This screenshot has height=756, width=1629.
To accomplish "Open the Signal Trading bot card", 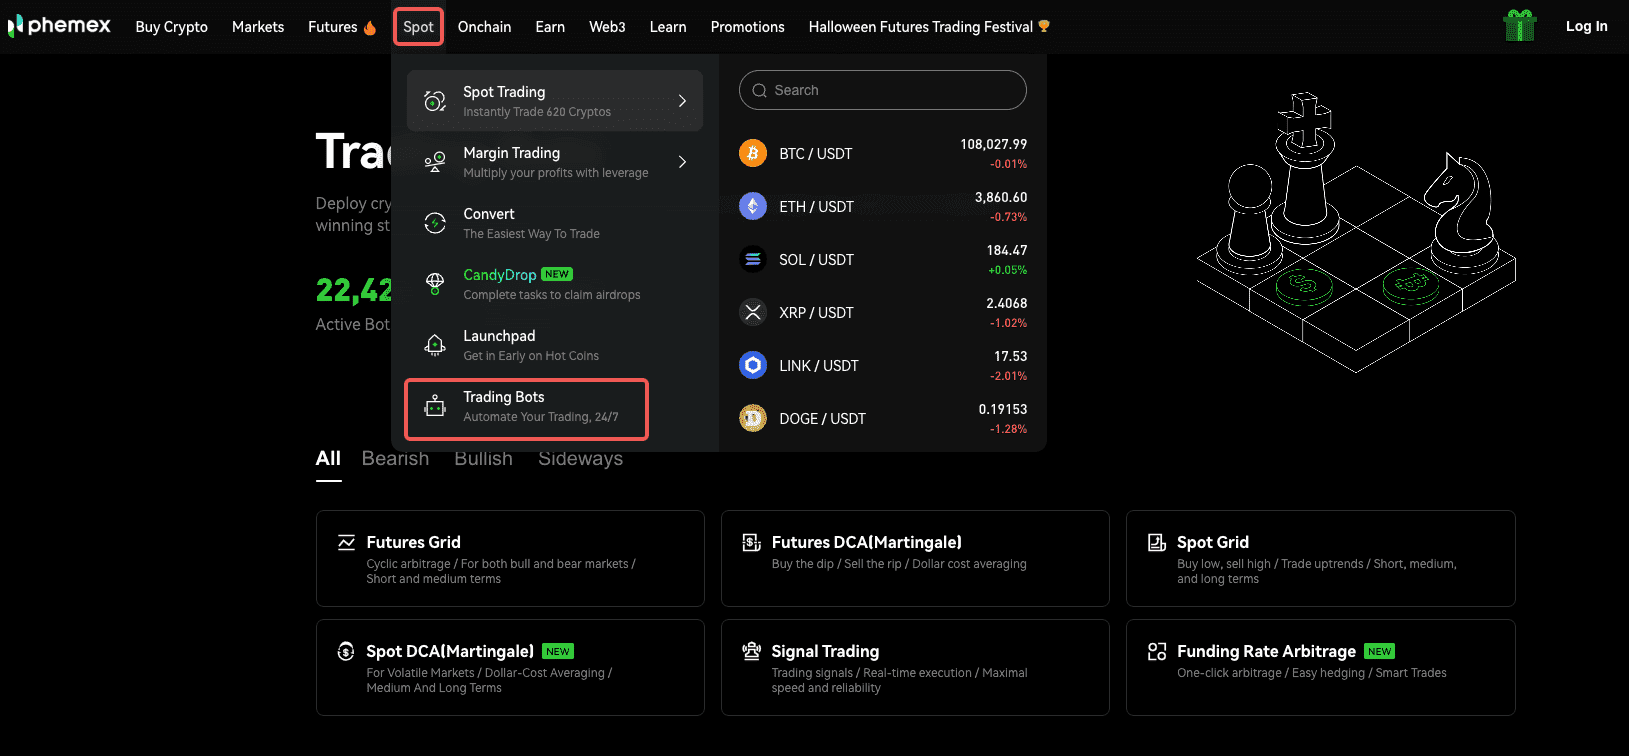I will tap(914, 667).
